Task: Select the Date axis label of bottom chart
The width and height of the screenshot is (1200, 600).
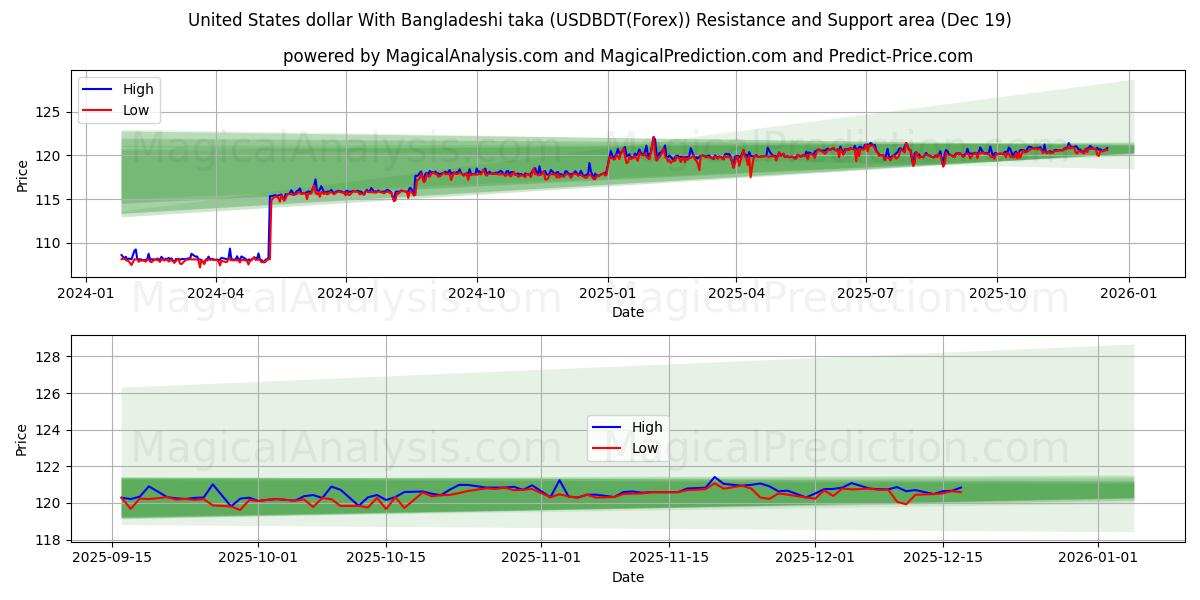Action: point(626,577)
